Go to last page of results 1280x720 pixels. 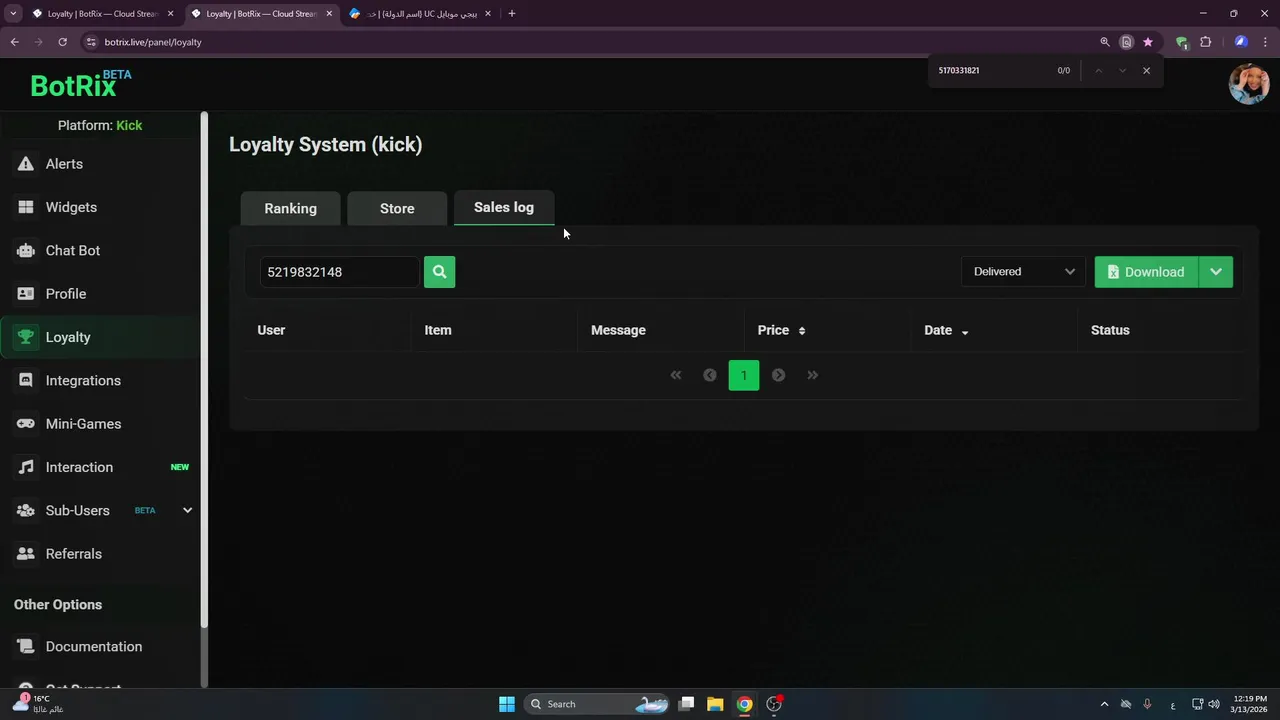click(x=812, y=375)
